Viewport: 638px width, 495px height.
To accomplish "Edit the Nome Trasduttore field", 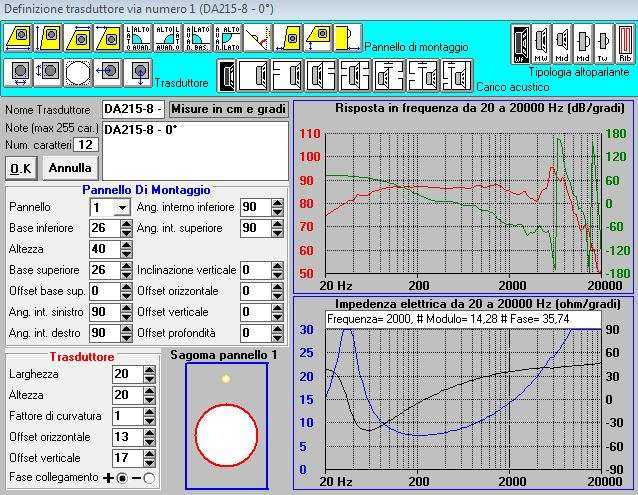I will coord(133,109).
